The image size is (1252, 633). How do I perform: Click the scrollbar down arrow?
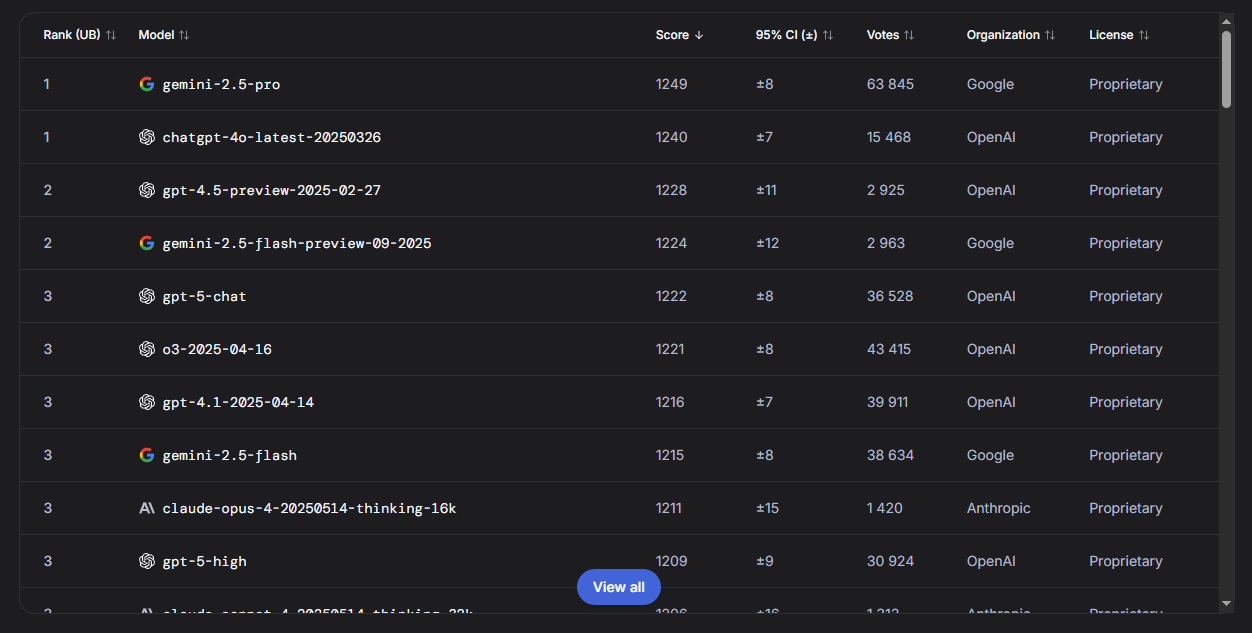coord(1227,603)
